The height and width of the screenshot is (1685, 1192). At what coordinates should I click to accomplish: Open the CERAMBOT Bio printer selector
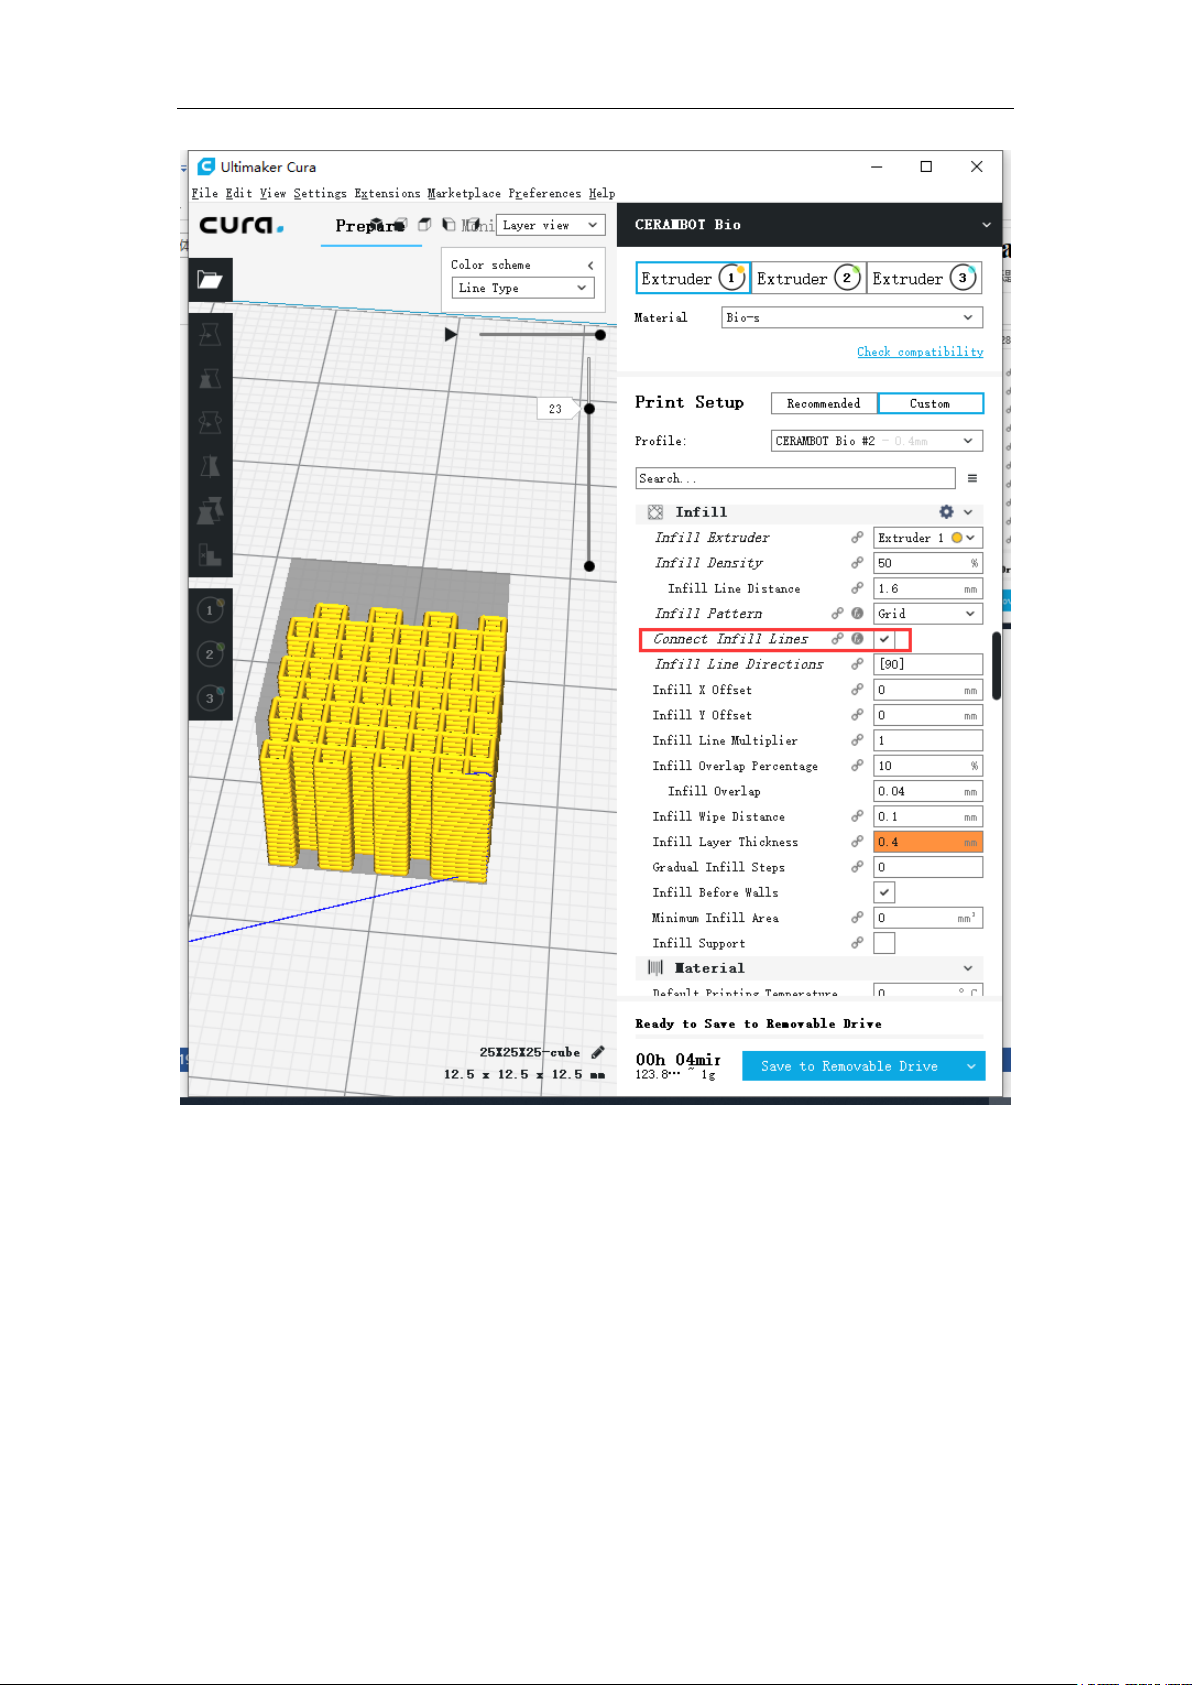click(x=809, y=225)
